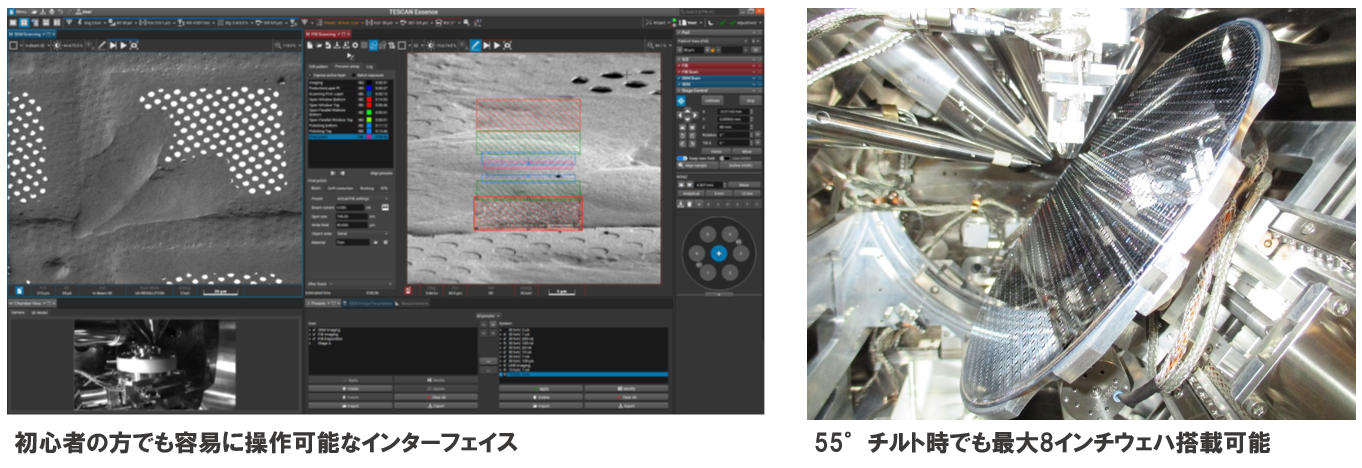Click the Calibrate button in Stage Control
1362x468 pixels.
pos(712,100)
